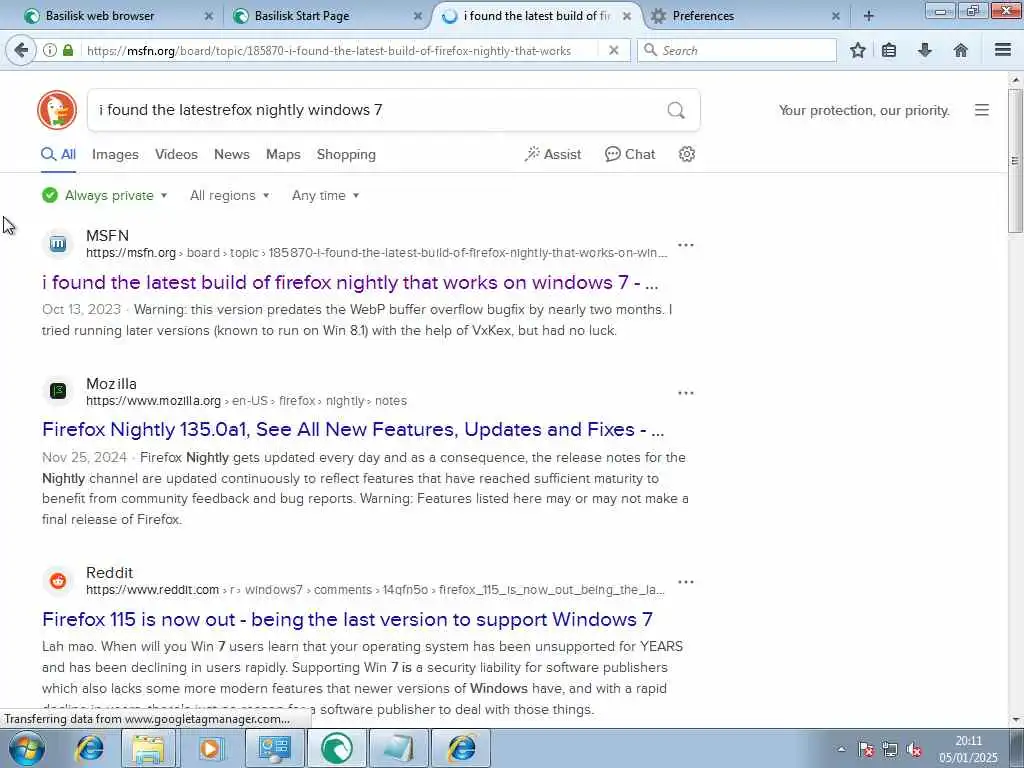Open MSFN firefox nightly result link

(x=350, y=282)
